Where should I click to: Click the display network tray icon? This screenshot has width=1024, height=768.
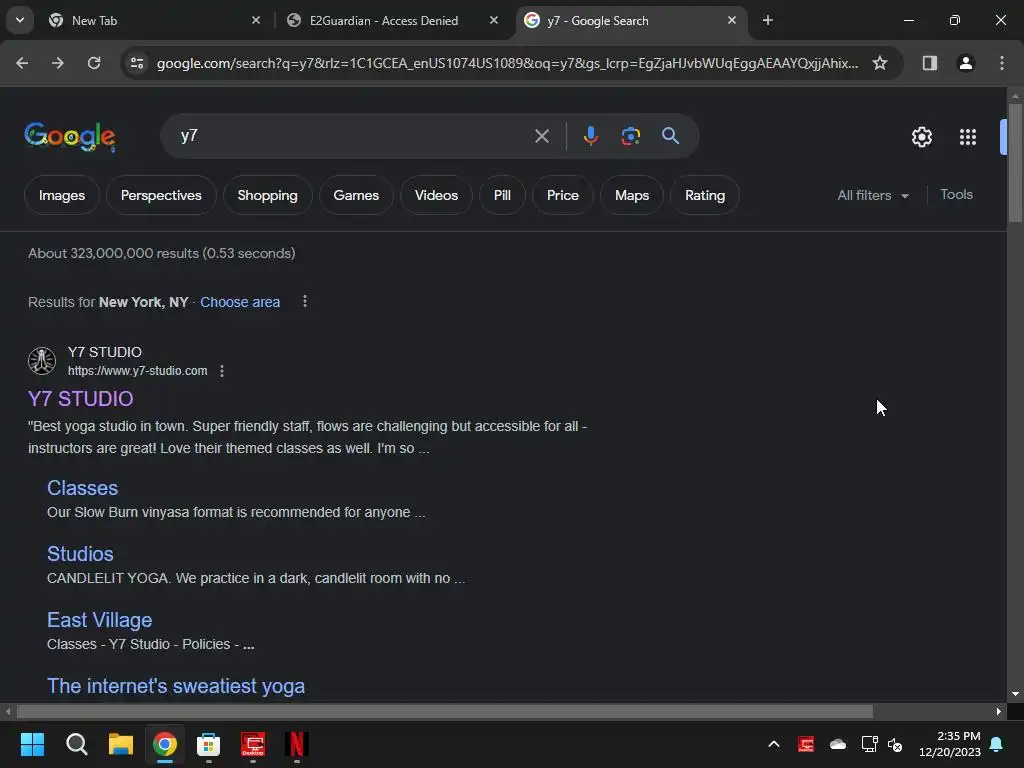pyautogui.click(x=869, y=744)
